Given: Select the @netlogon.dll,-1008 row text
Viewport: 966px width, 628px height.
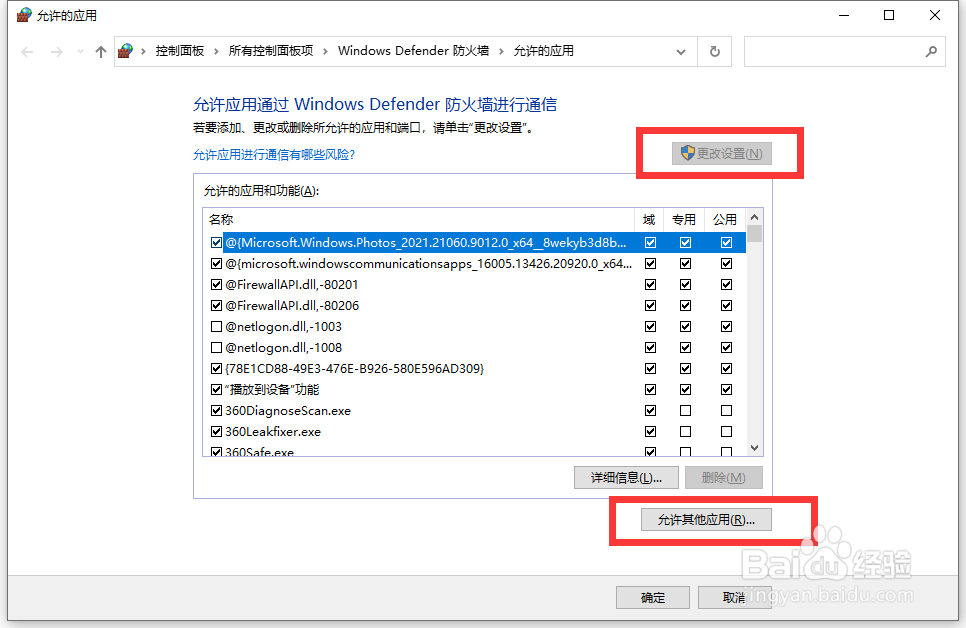Looking at the screenshot, I should 283,348.
